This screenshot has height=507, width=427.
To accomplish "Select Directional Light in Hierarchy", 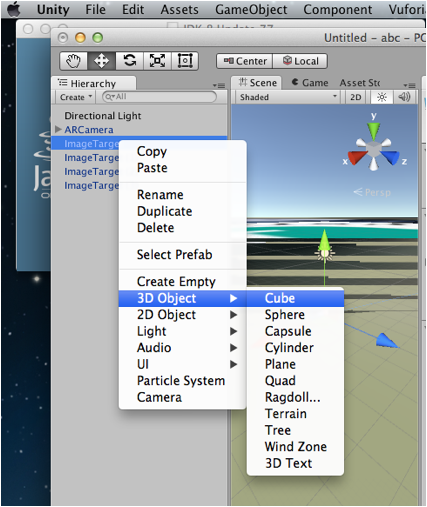I will pos(103,116).
